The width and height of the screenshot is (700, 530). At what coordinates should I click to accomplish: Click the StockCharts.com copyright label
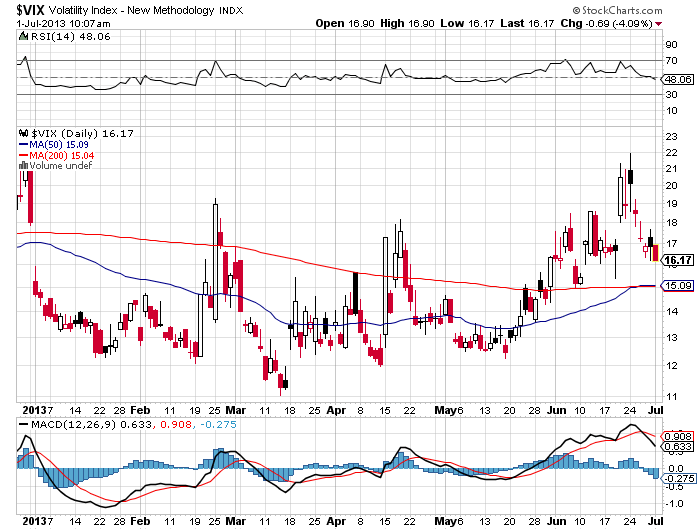[x=618, y=10]
